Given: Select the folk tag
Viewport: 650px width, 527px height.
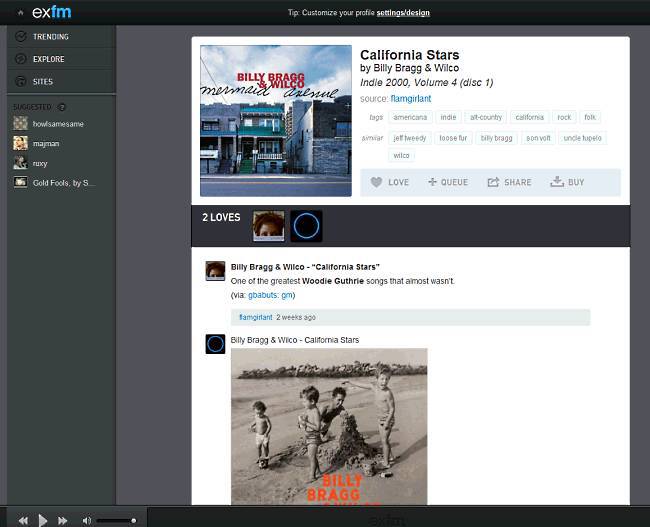Looking at the screenshot, I should click(x=590, y=117).
